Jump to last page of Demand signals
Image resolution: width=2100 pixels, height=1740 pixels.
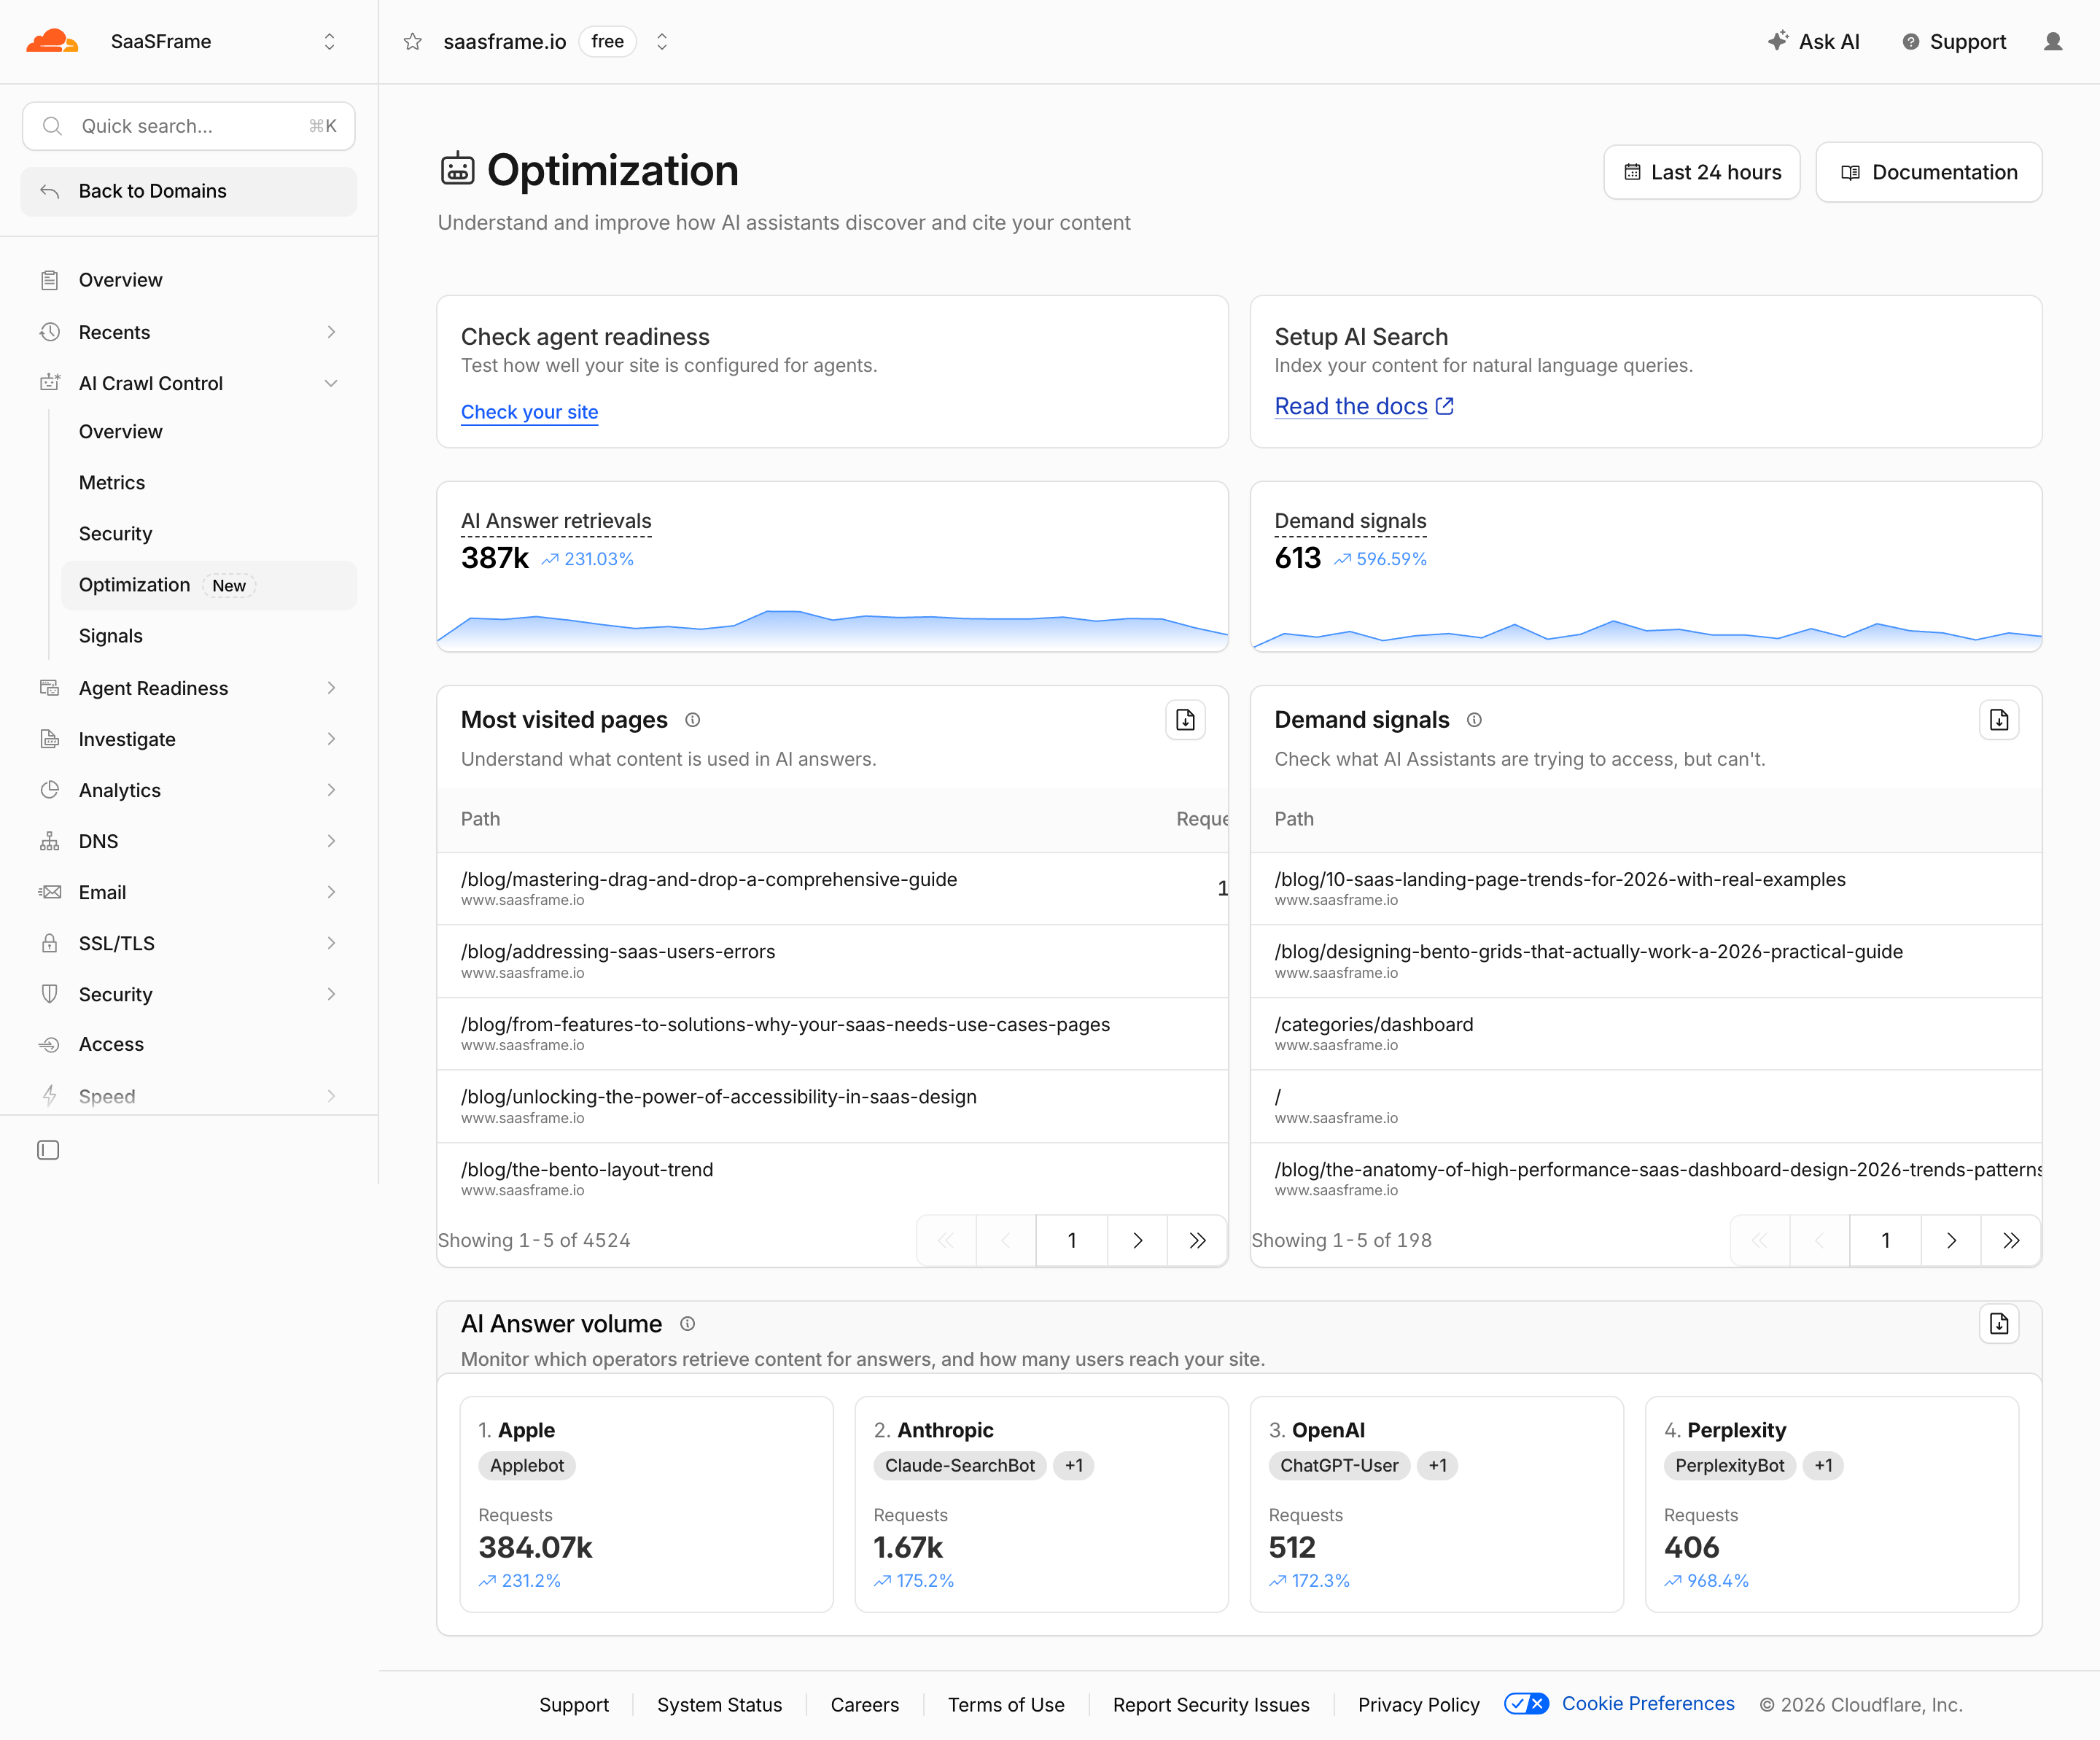(x=2011, y=1241)
